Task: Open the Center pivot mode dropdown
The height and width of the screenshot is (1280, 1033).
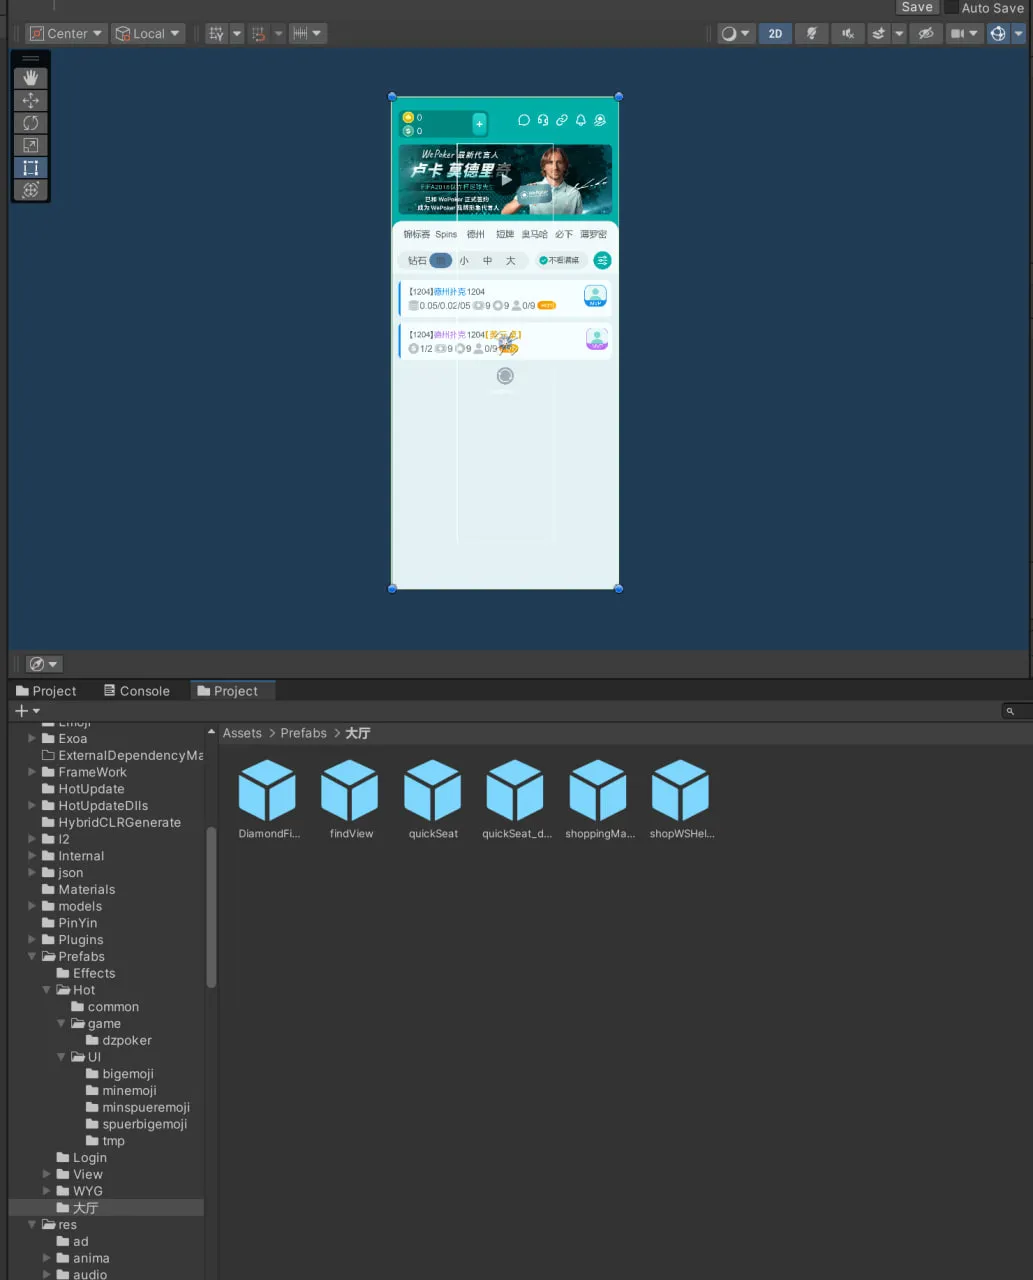Action: coord(67,34)
